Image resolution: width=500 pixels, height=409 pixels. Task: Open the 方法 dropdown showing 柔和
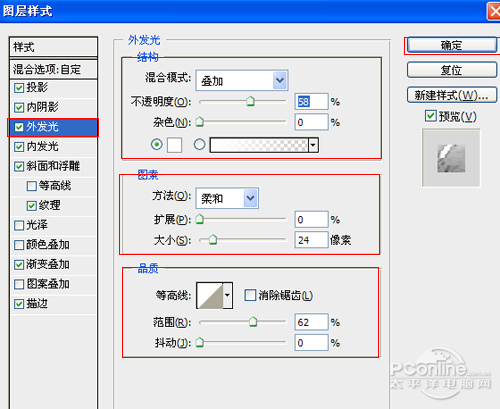(227, 198)
